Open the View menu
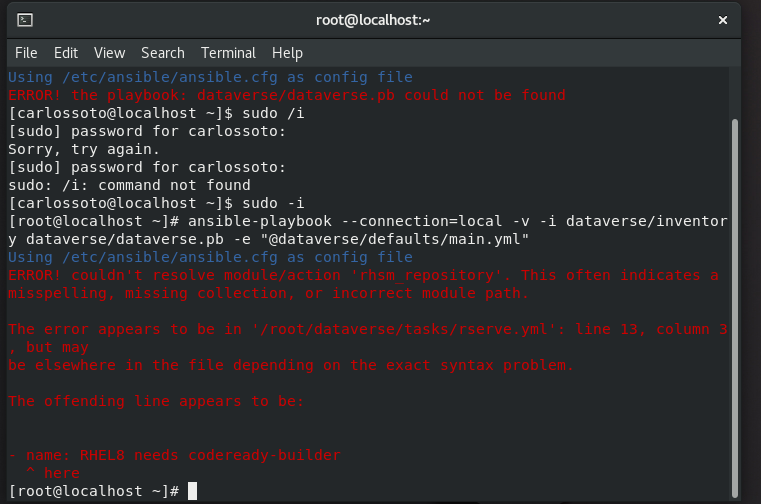The height and width of the screenshot is (504, 761). click(110, 53)
